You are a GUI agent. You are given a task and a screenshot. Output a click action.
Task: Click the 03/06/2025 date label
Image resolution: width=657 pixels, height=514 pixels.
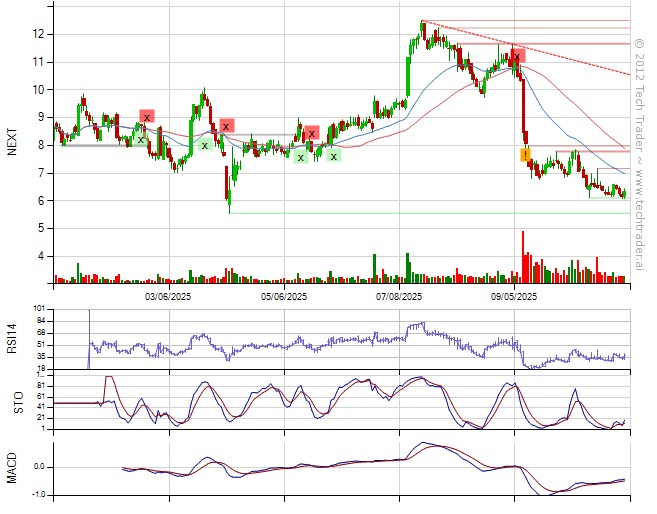pos(168,296)
